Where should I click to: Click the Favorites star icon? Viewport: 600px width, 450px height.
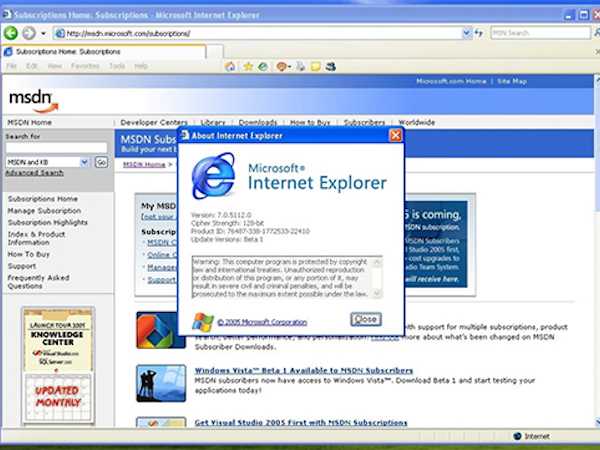point(248,67)
